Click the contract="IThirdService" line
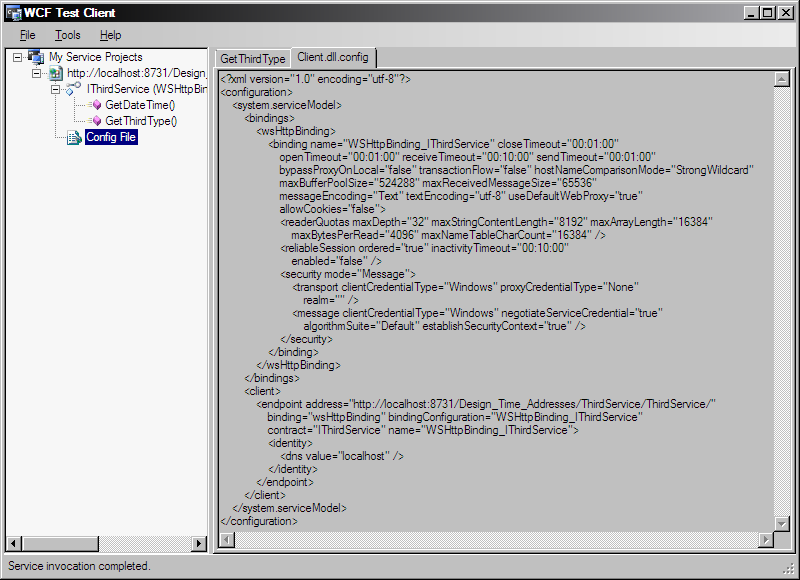 pos(423,430)
